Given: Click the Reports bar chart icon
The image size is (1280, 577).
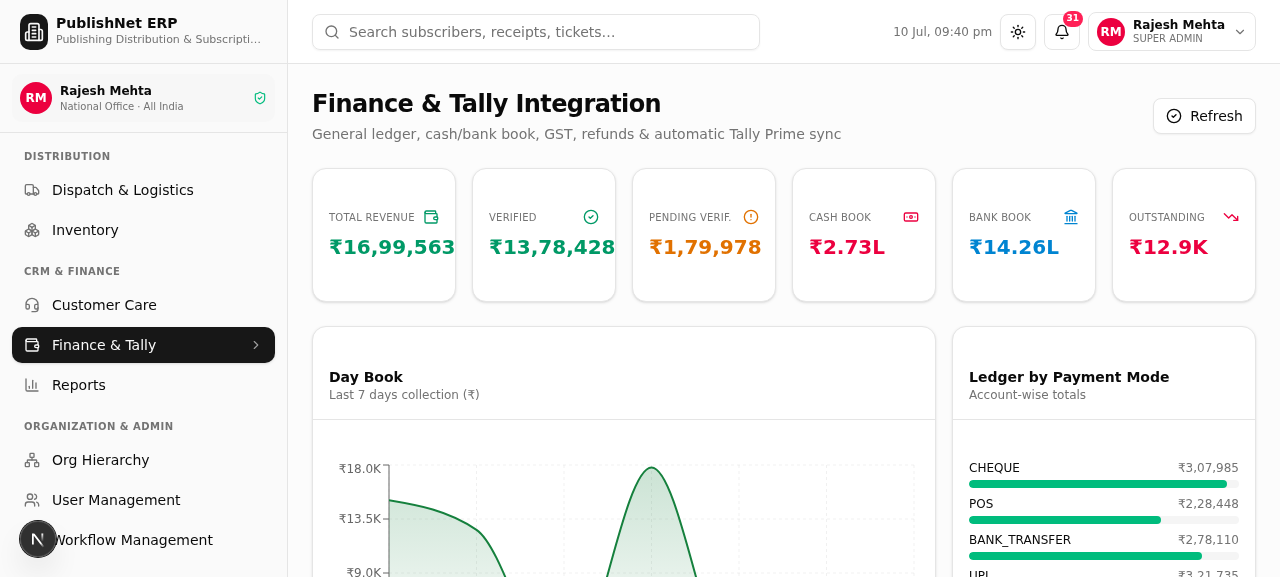Looking at the screenshot, I should point(32,385).
